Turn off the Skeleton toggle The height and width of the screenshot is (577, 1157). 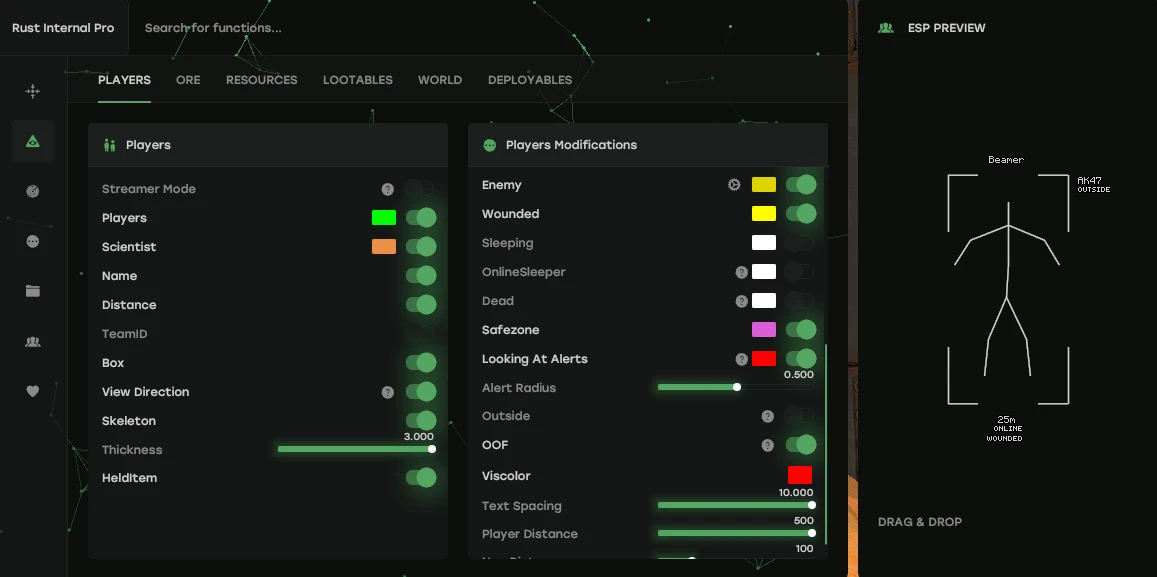point(421,421)
